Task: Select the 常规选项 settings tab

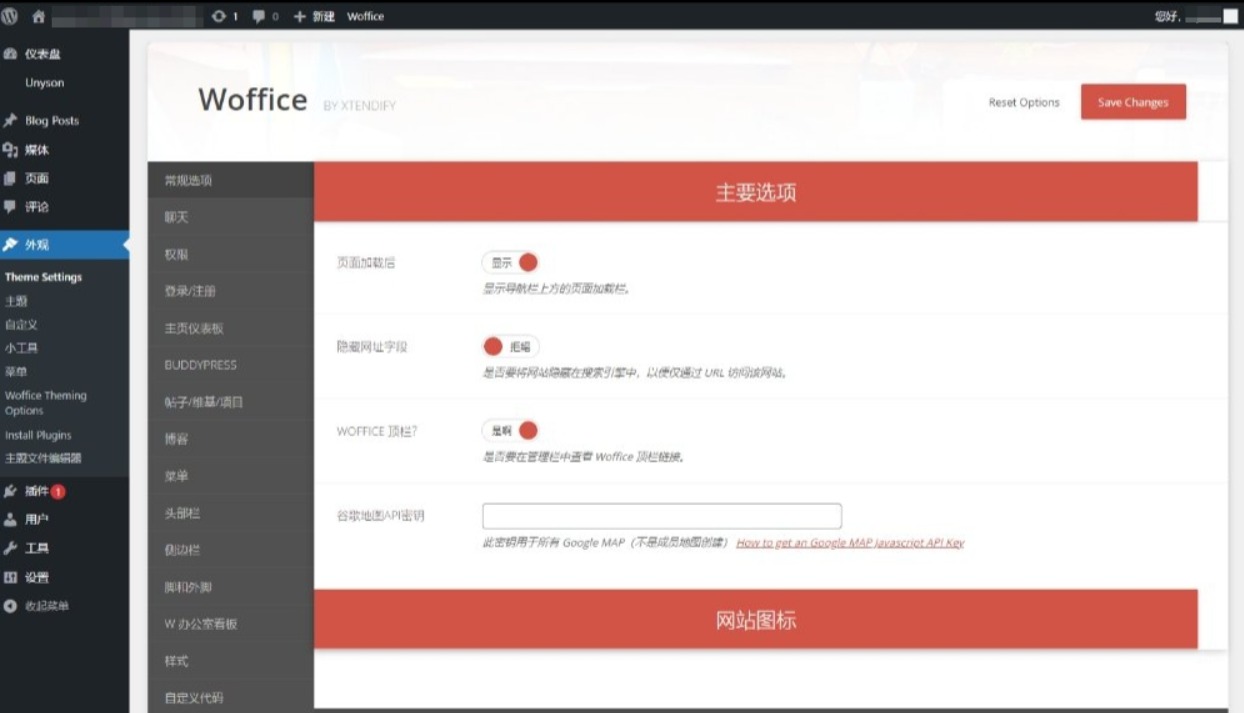Action: pyautogui.click(x=231, y=180)
